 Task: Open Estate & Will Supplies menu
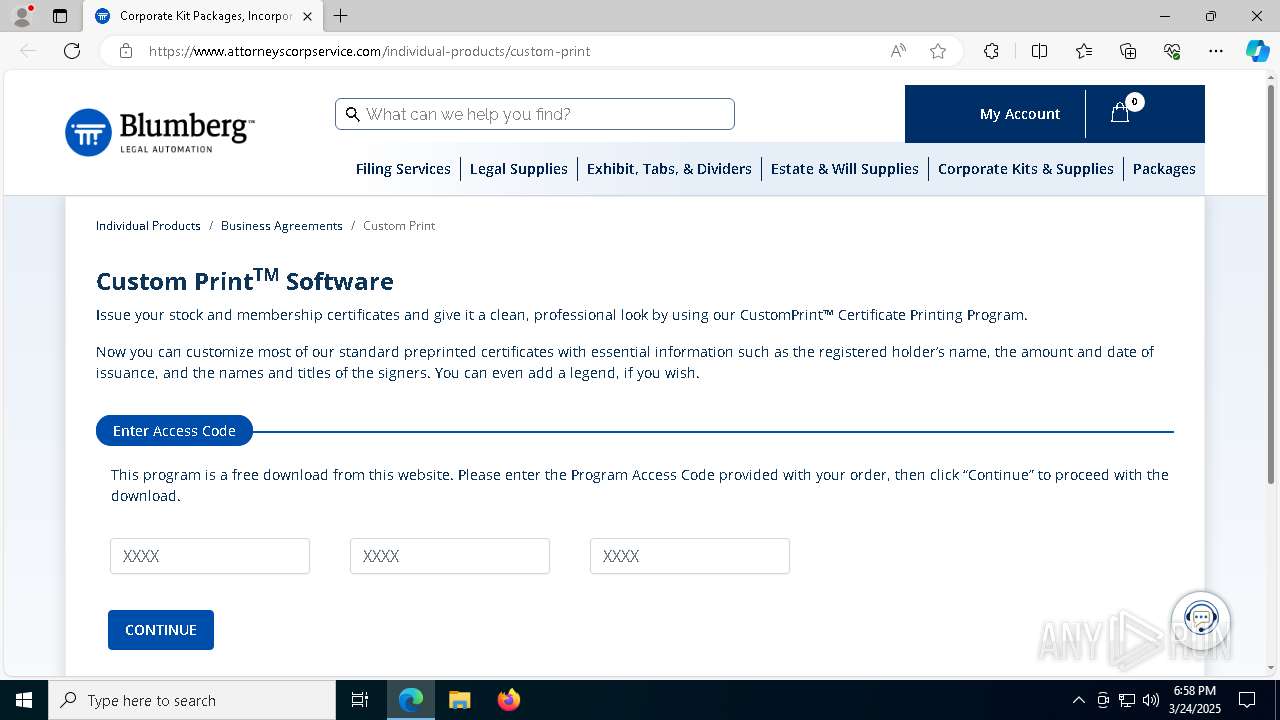click(x=845, y=169)
